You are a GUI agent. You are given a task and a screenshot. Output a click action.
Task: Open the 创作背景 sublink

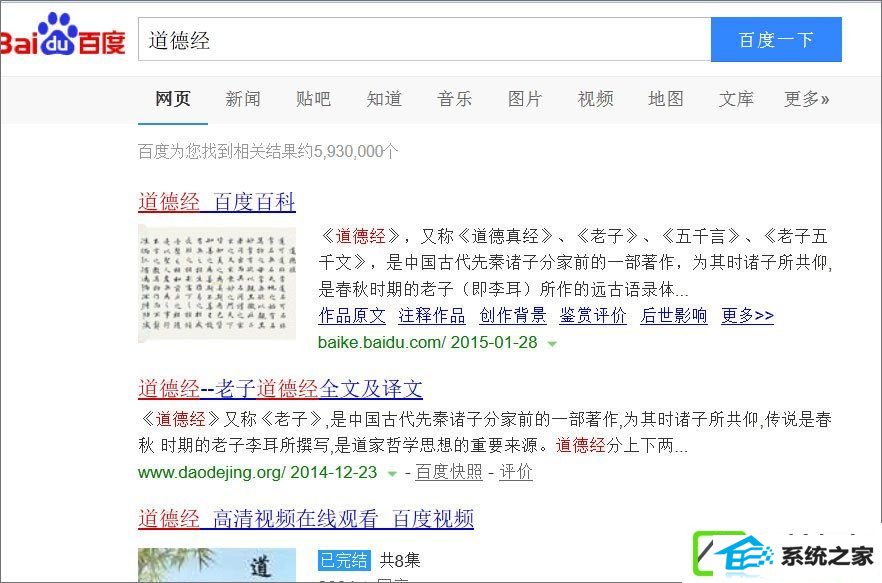click(513, 315)
